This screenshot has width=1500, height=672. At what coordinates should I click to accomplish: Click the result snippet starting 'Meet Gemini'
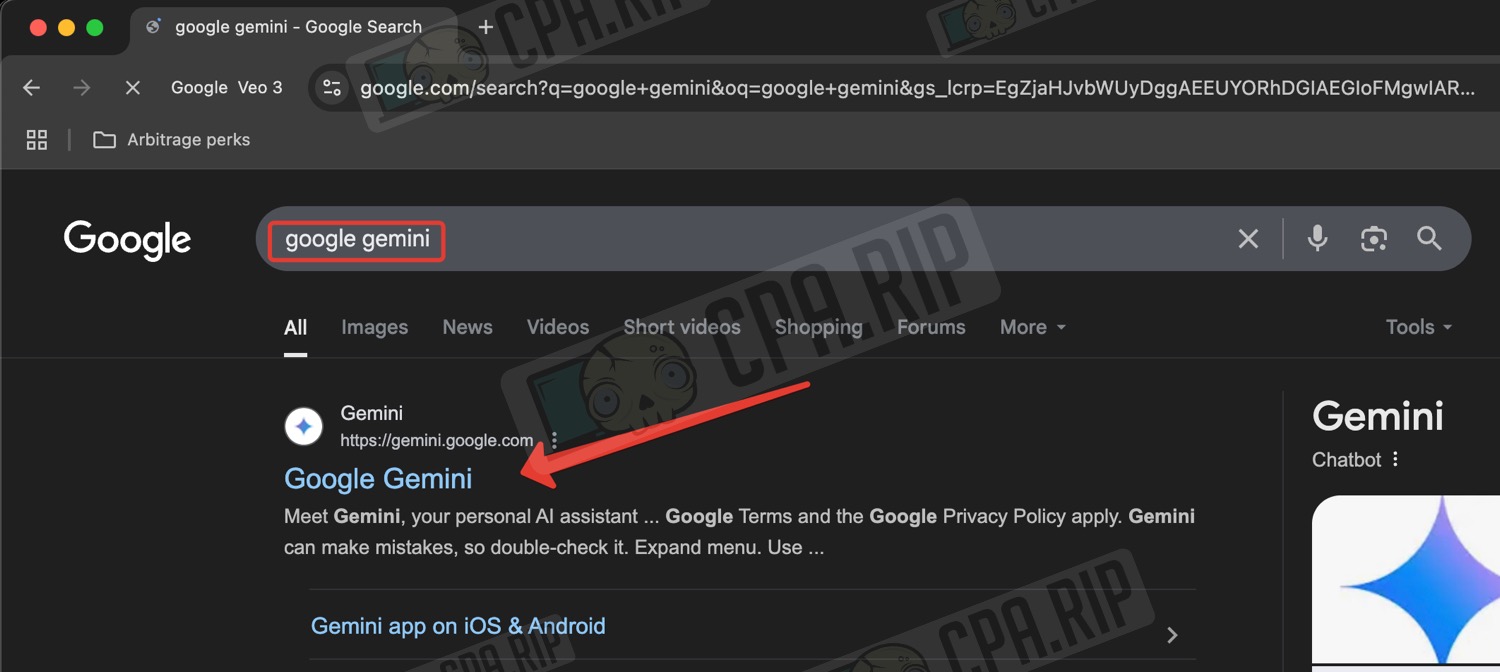[x=739, y=532]
